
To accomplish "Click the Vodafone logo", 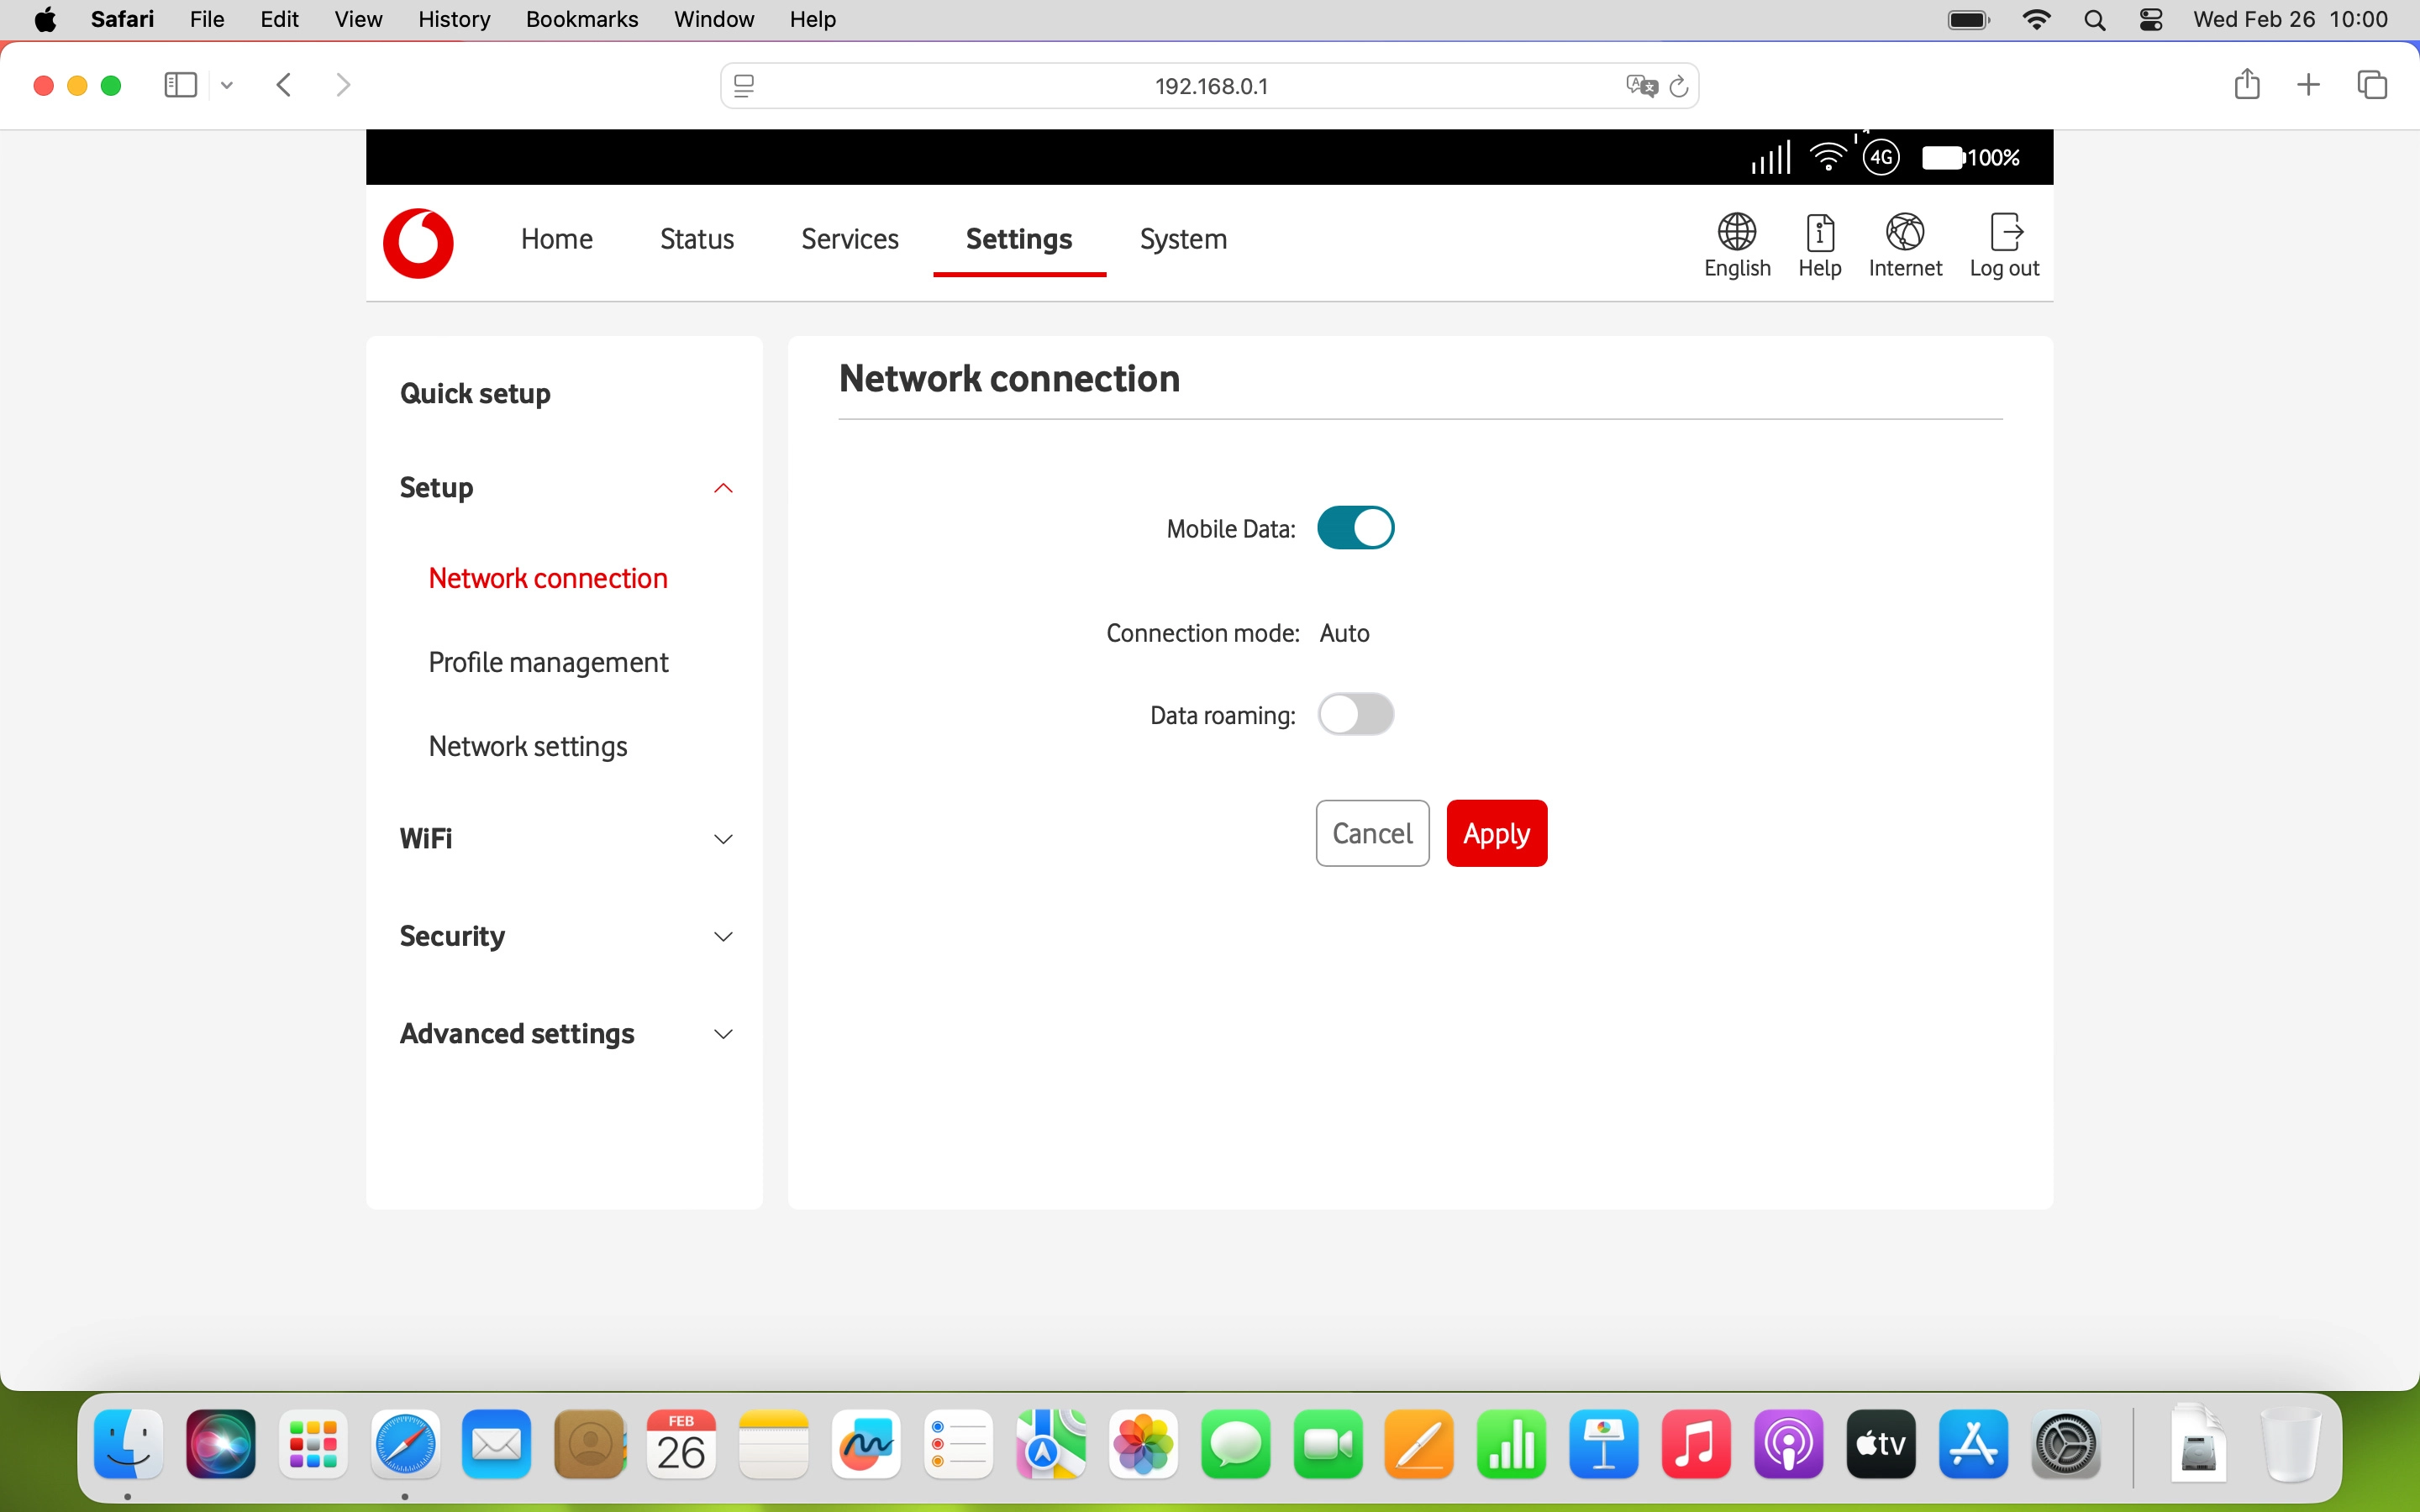I will click(418, 243).
